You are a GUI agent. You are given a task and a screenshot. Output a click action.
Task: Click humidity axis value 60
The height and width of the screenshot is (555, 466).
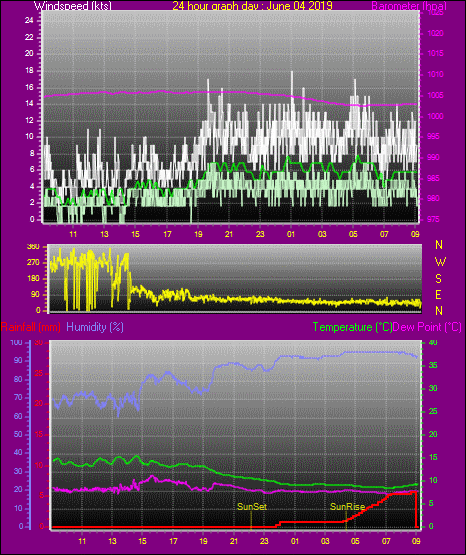(18, 416)
